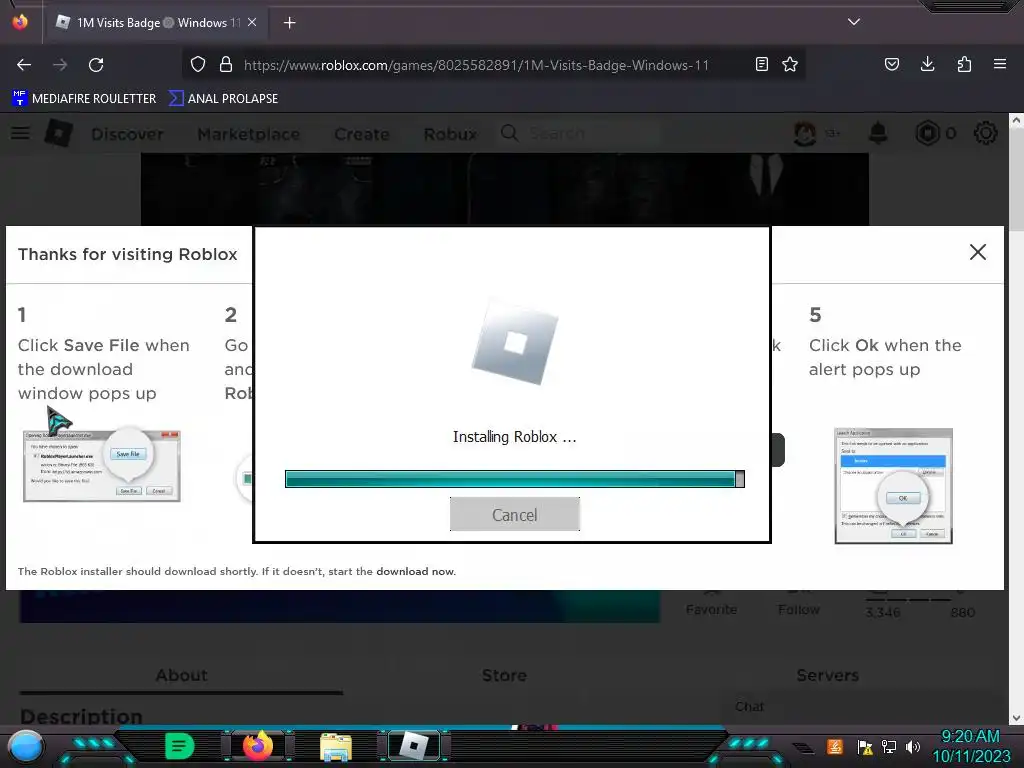Click the download now link
1024x768 pixels.
pyautogui.click(x=415, y=571)
